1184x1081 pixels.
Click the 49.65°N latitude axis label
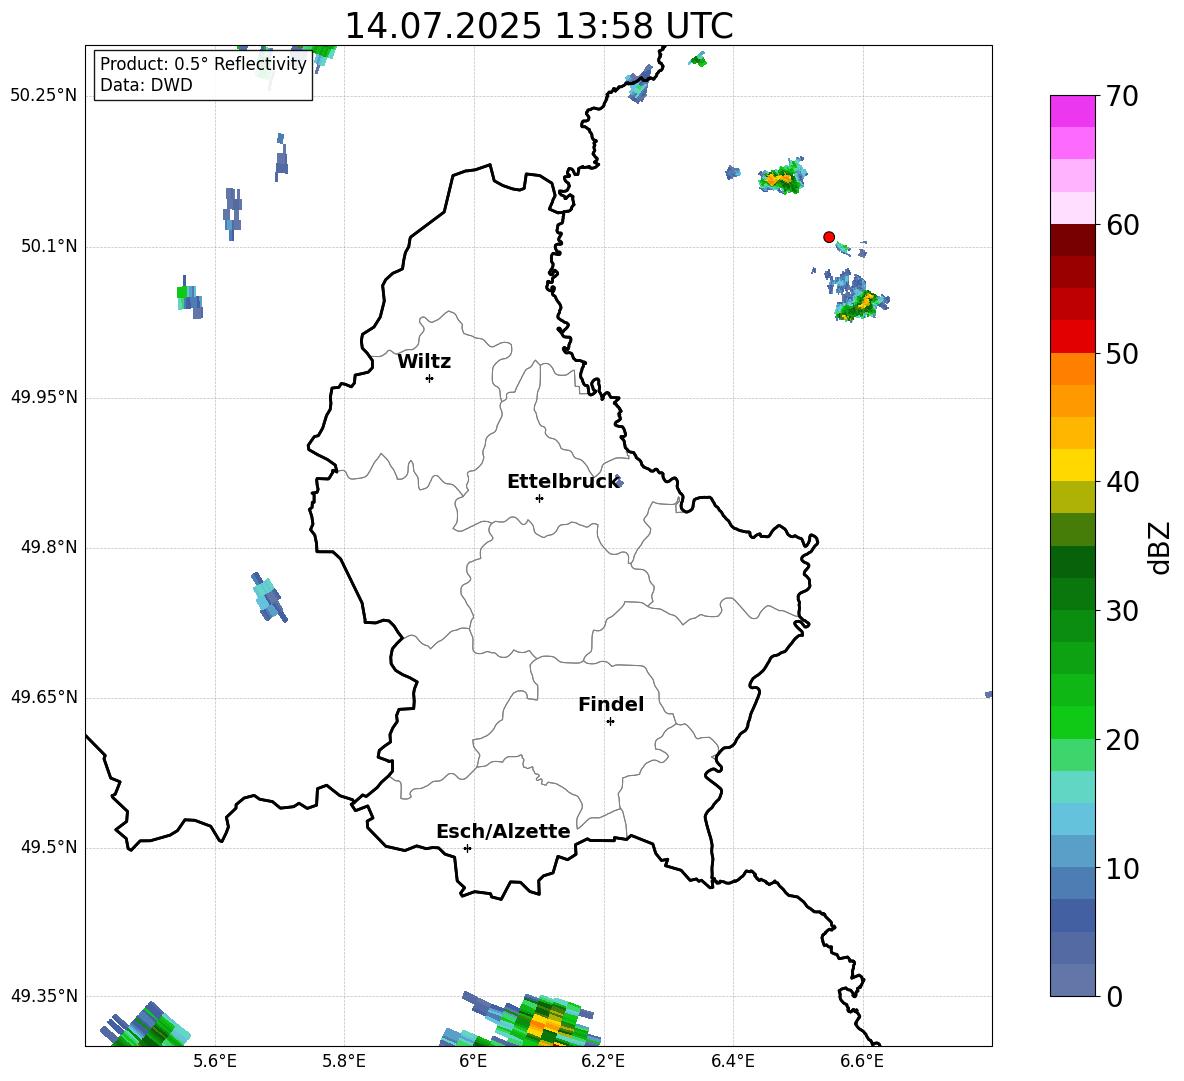44,697
